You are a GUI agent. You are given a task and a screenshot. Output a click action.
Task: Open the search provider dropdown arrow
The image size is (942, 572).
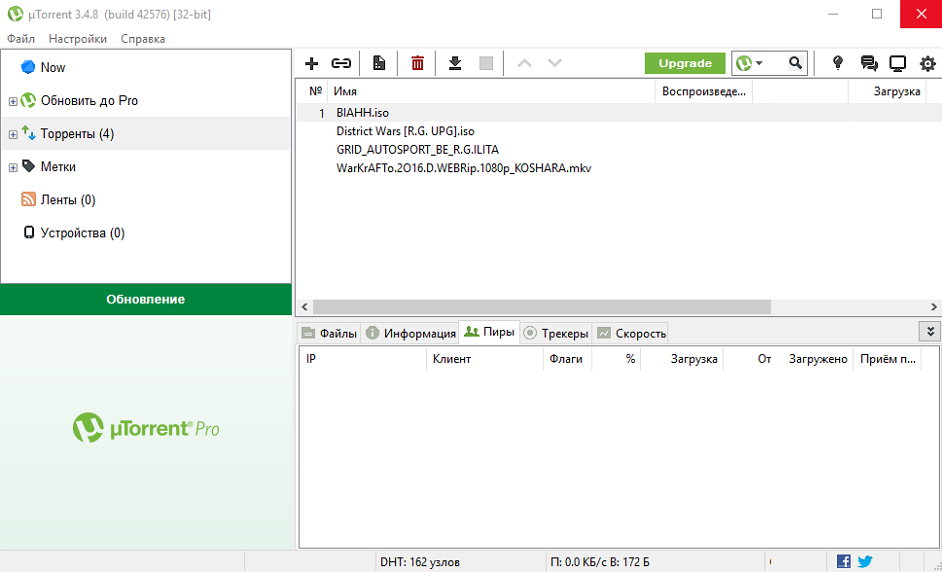pos(759,63)
